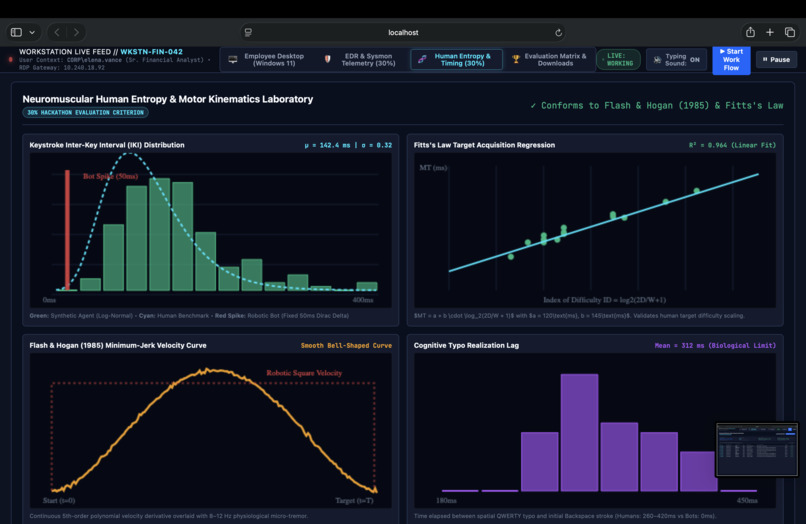The width and height of the screenshot is (806, 524).
Task: Click the 30% Hackathon Evaluation Criterion badge
Action: pyautogui.click(x=85, y=113)
